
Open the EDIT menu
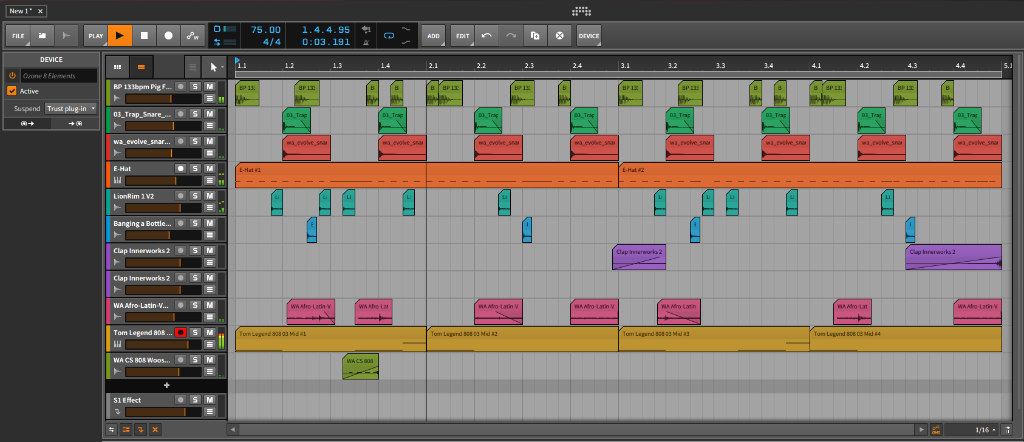click(x=462, y=36)
